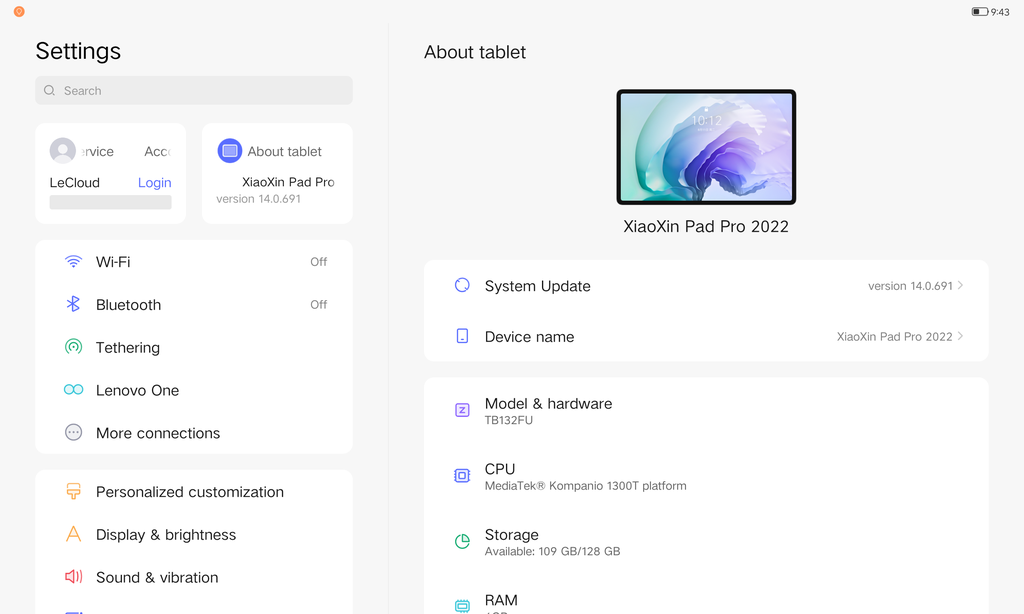This screenshot has width=1024, height=614.
Task: Open Bluetooth settings
Action: (194, 304)
